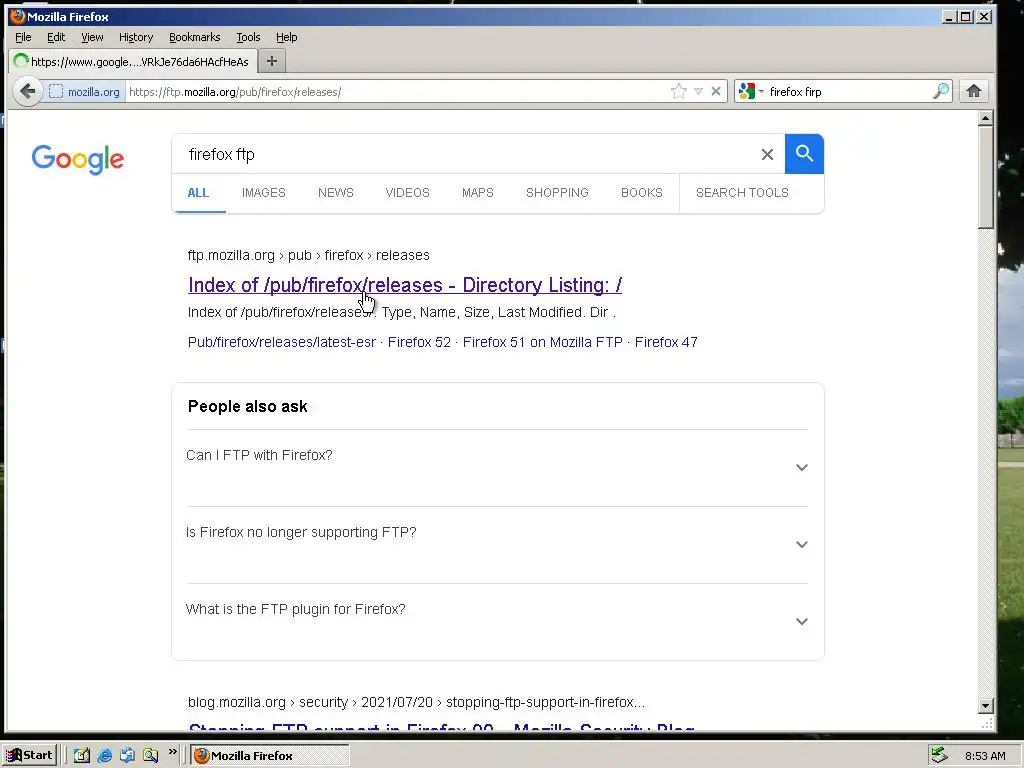Screen dimensions: 1024x768
Task: Open the Edit menu
Action: 56,37
